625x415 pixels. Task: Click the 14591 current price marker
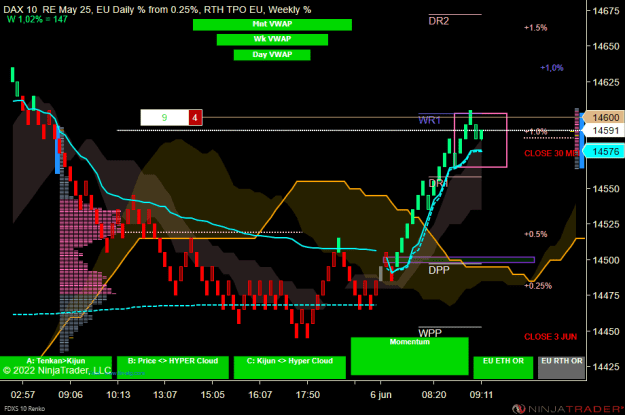(x=604, y=130)
